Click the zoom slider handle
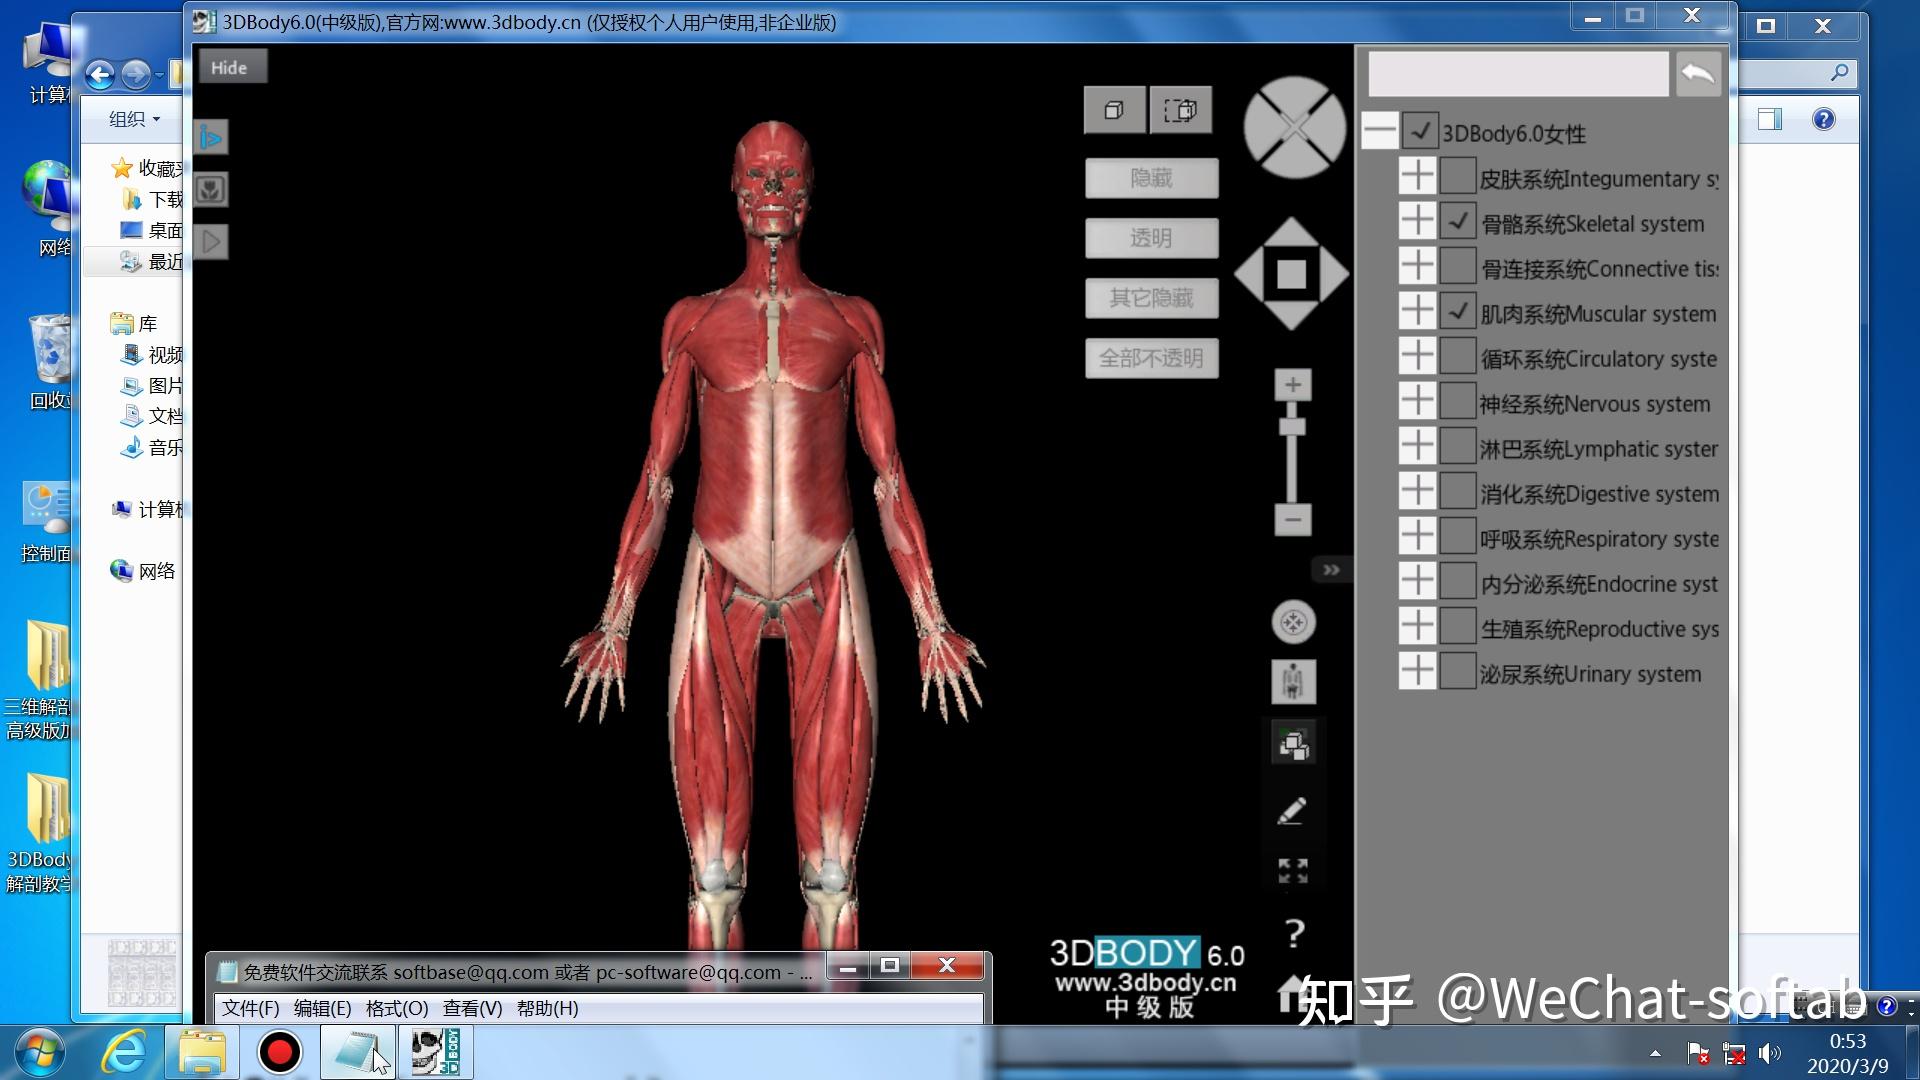1920x1080 pixels. click(x=1292, y=427)
